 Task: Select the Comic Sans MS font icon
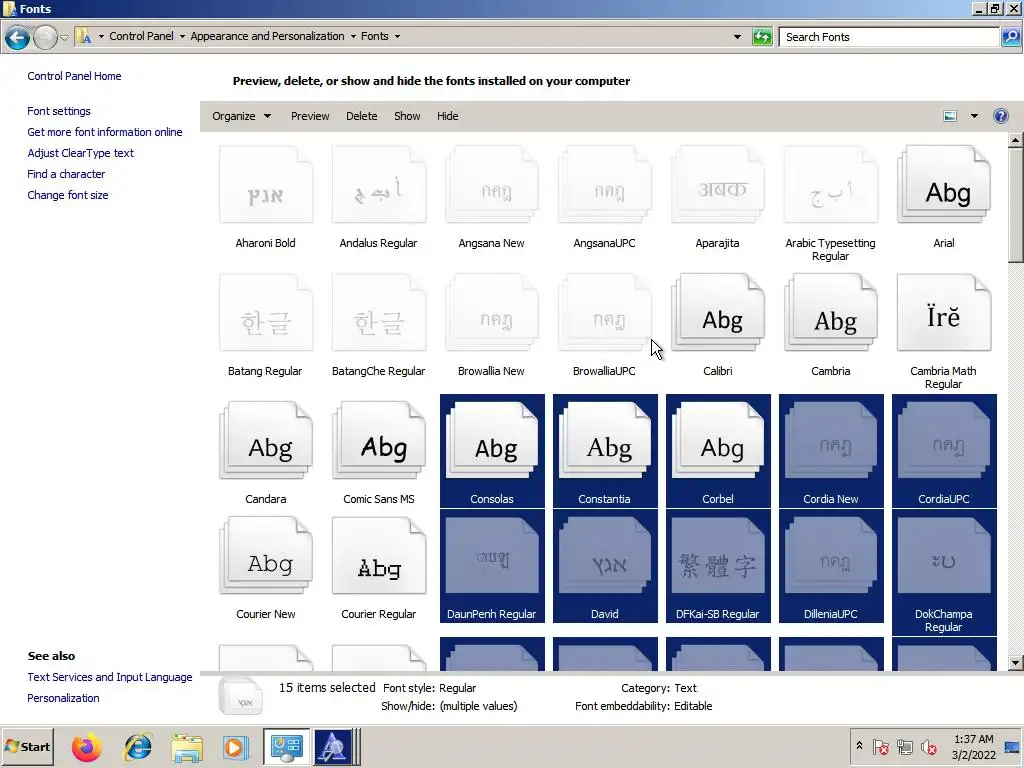pos(379,441)
